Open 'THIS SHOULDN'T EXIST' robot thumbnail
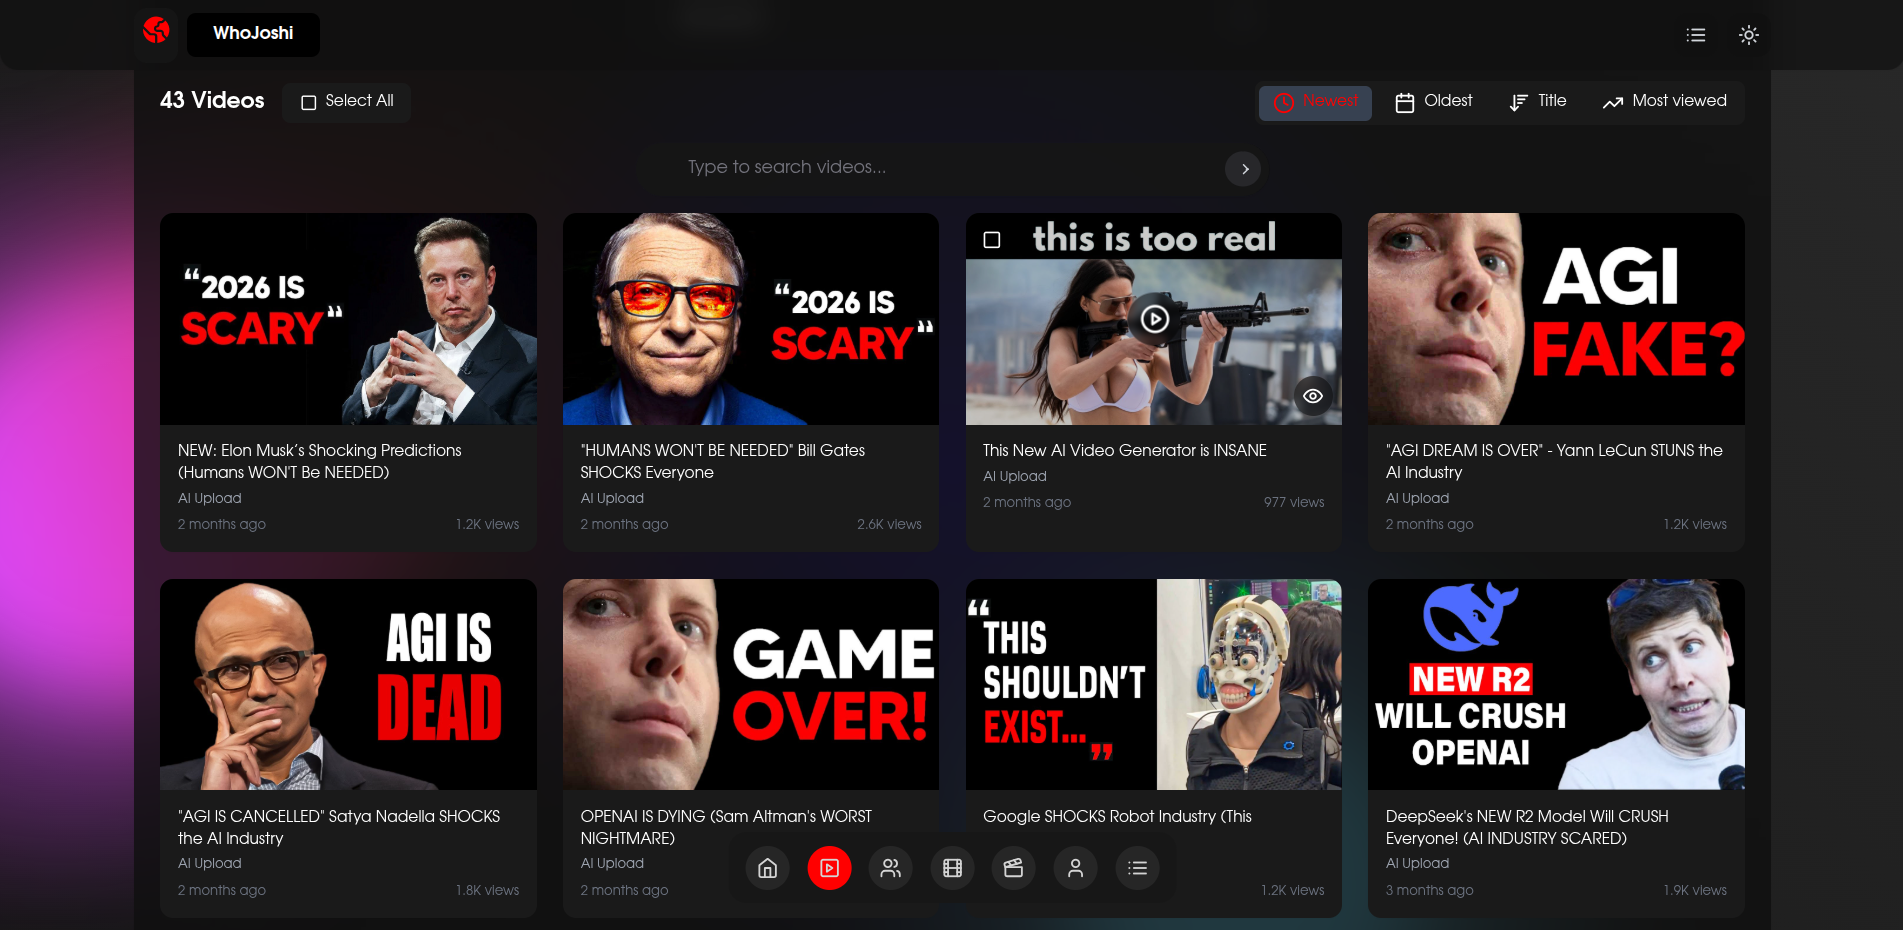Image resolution: width=1903 pixels, height=930 pixels. coord(1154,685)
